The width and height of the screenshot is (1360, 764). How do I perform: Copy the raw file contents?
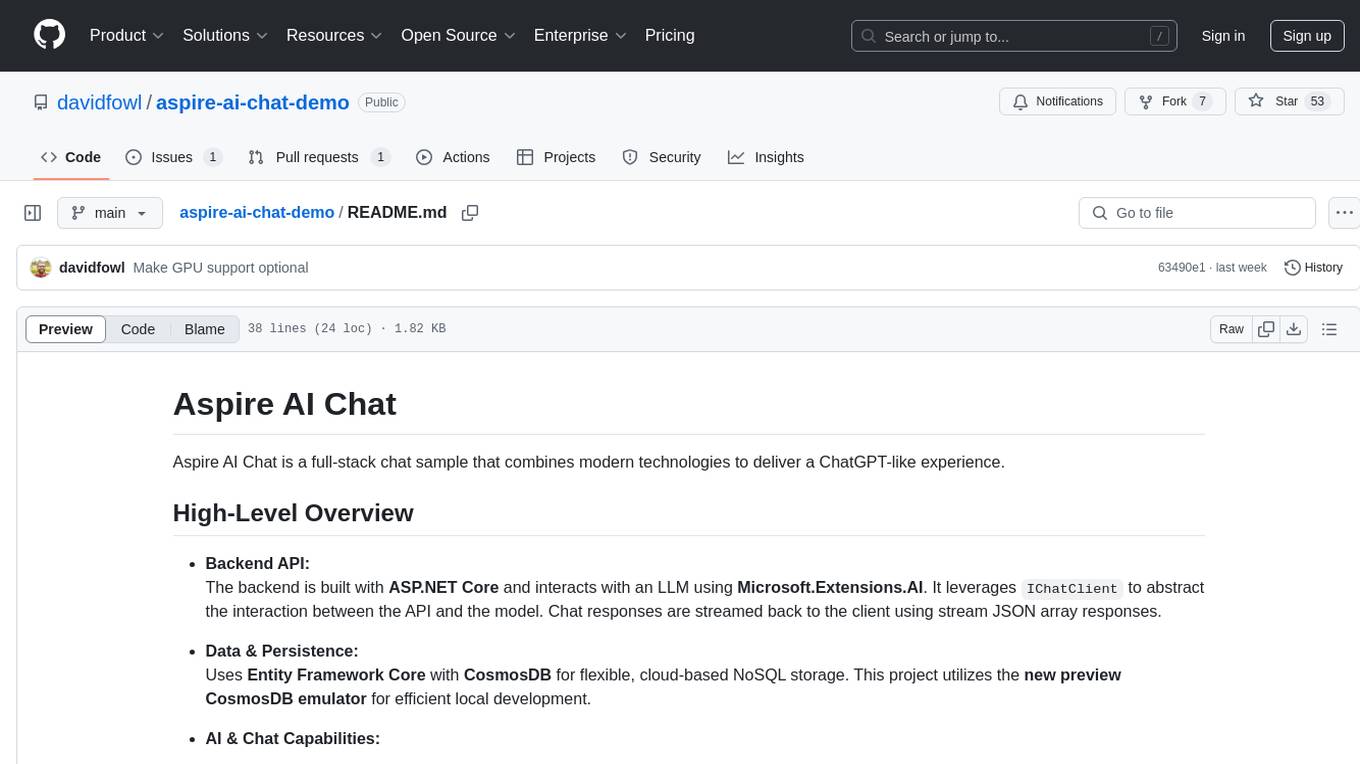pos(1266,329)
